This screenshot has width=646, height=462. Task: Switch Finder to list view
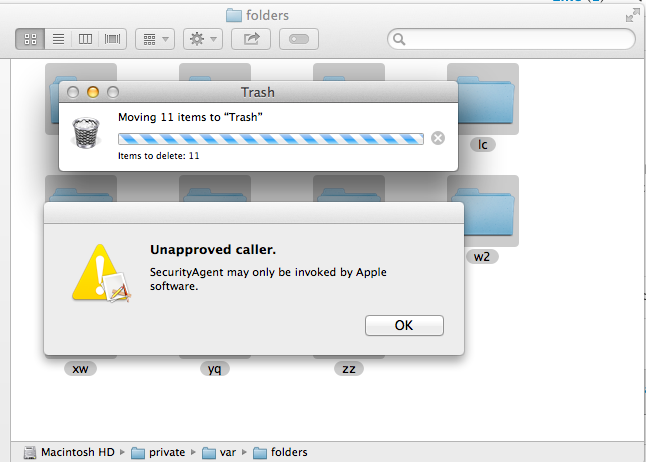pyautogui.click(x=58, y=39)
